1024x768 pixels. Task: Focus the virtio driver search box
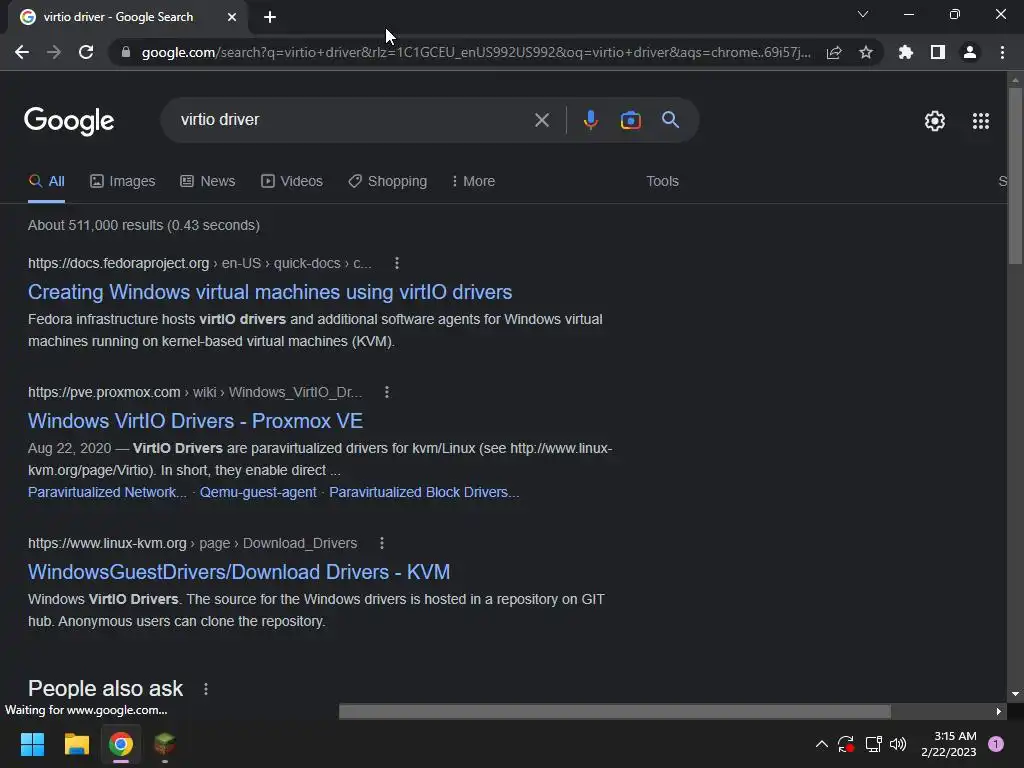pyautogui.click(x=353, y=120)
